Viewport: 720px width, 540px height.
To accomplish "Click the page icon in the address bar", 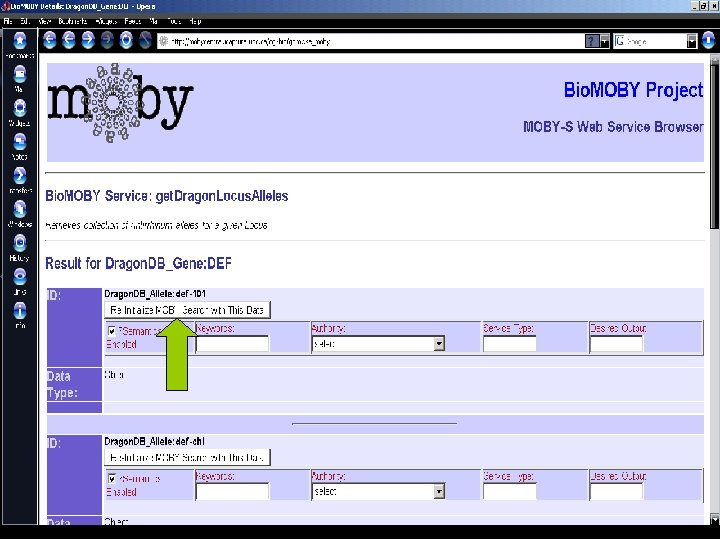I will click(x=163, y=41).
